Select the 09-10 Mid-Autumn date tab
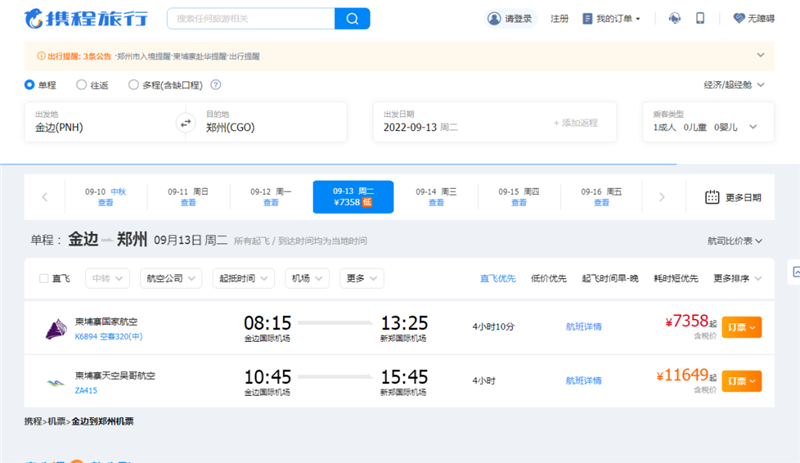This screenshot has height=463, width=800. pyautogui.click(x=106, y=197)
